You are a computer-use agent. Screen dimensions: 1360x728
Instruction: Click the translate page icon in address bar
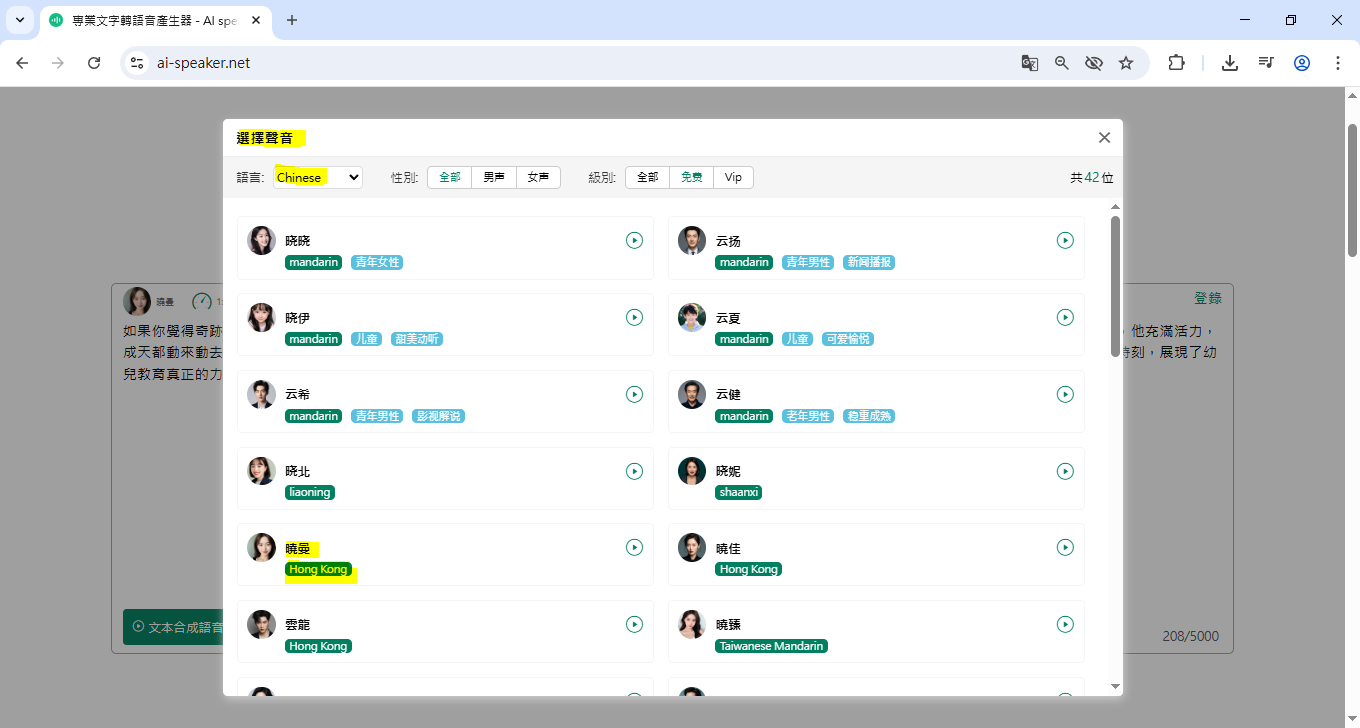point(1029,63)
